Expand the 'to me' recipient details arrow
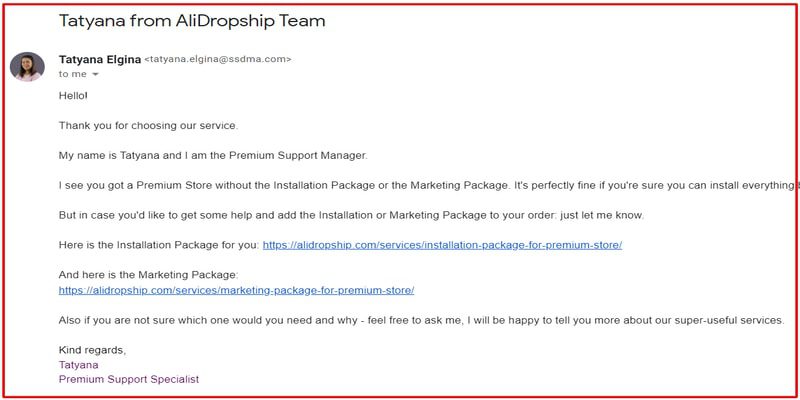This screenshot has height=400, width=800. click(x=95, y=74)
